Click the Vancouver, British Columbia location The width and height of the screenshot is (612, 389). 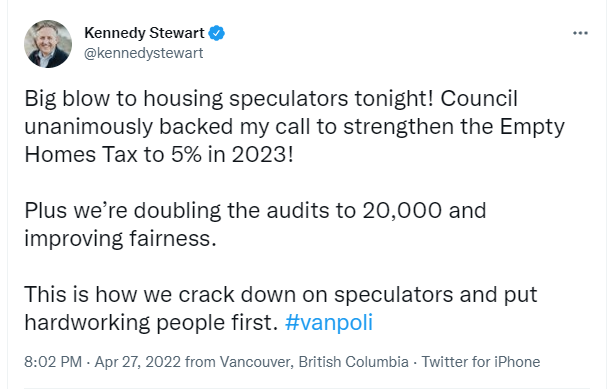(x=314, y=362)
